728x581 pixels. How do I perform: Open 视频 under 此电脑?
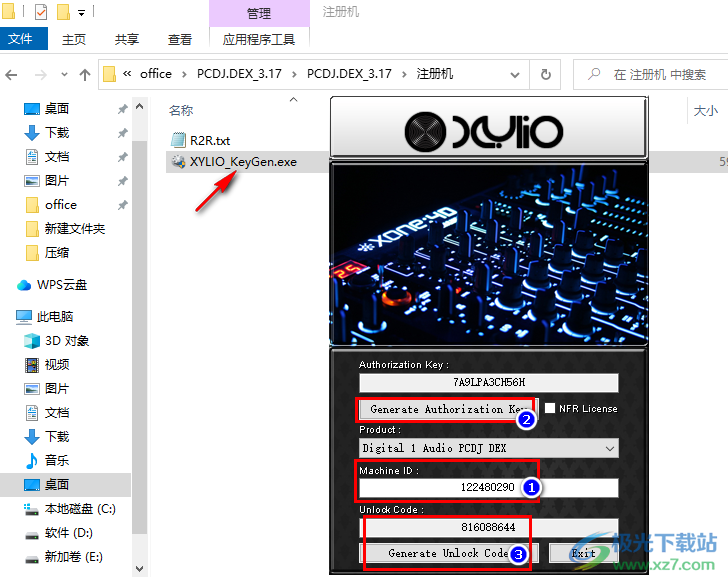(57, 365)
